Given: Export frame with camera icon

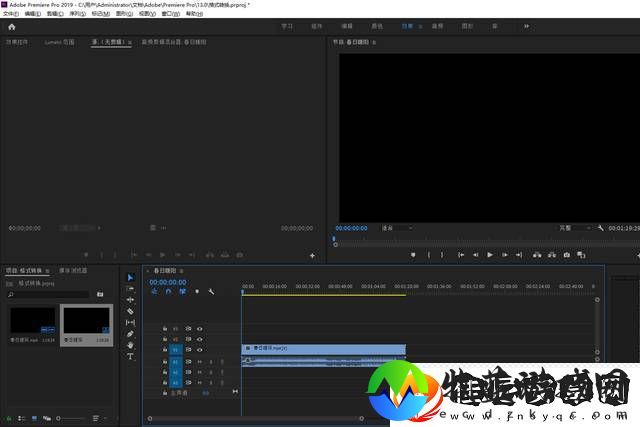Looking at the screenshot, I should tap(567, 255).
